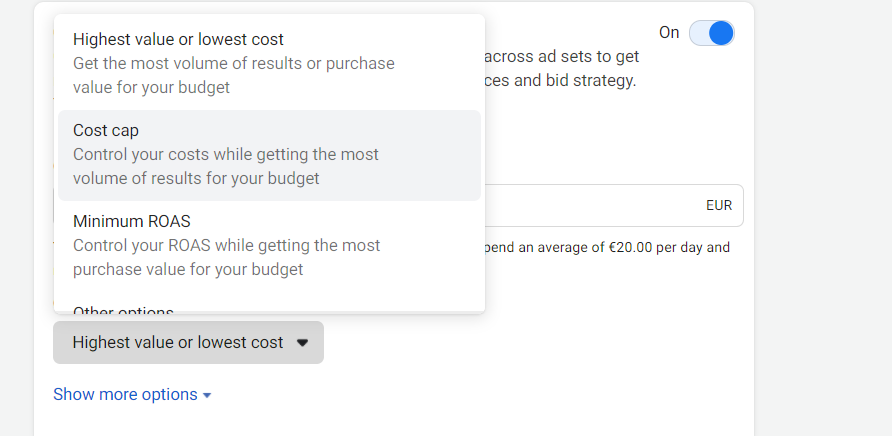
Task: Click the round knob of the On switch
Action: pos(721,33)
